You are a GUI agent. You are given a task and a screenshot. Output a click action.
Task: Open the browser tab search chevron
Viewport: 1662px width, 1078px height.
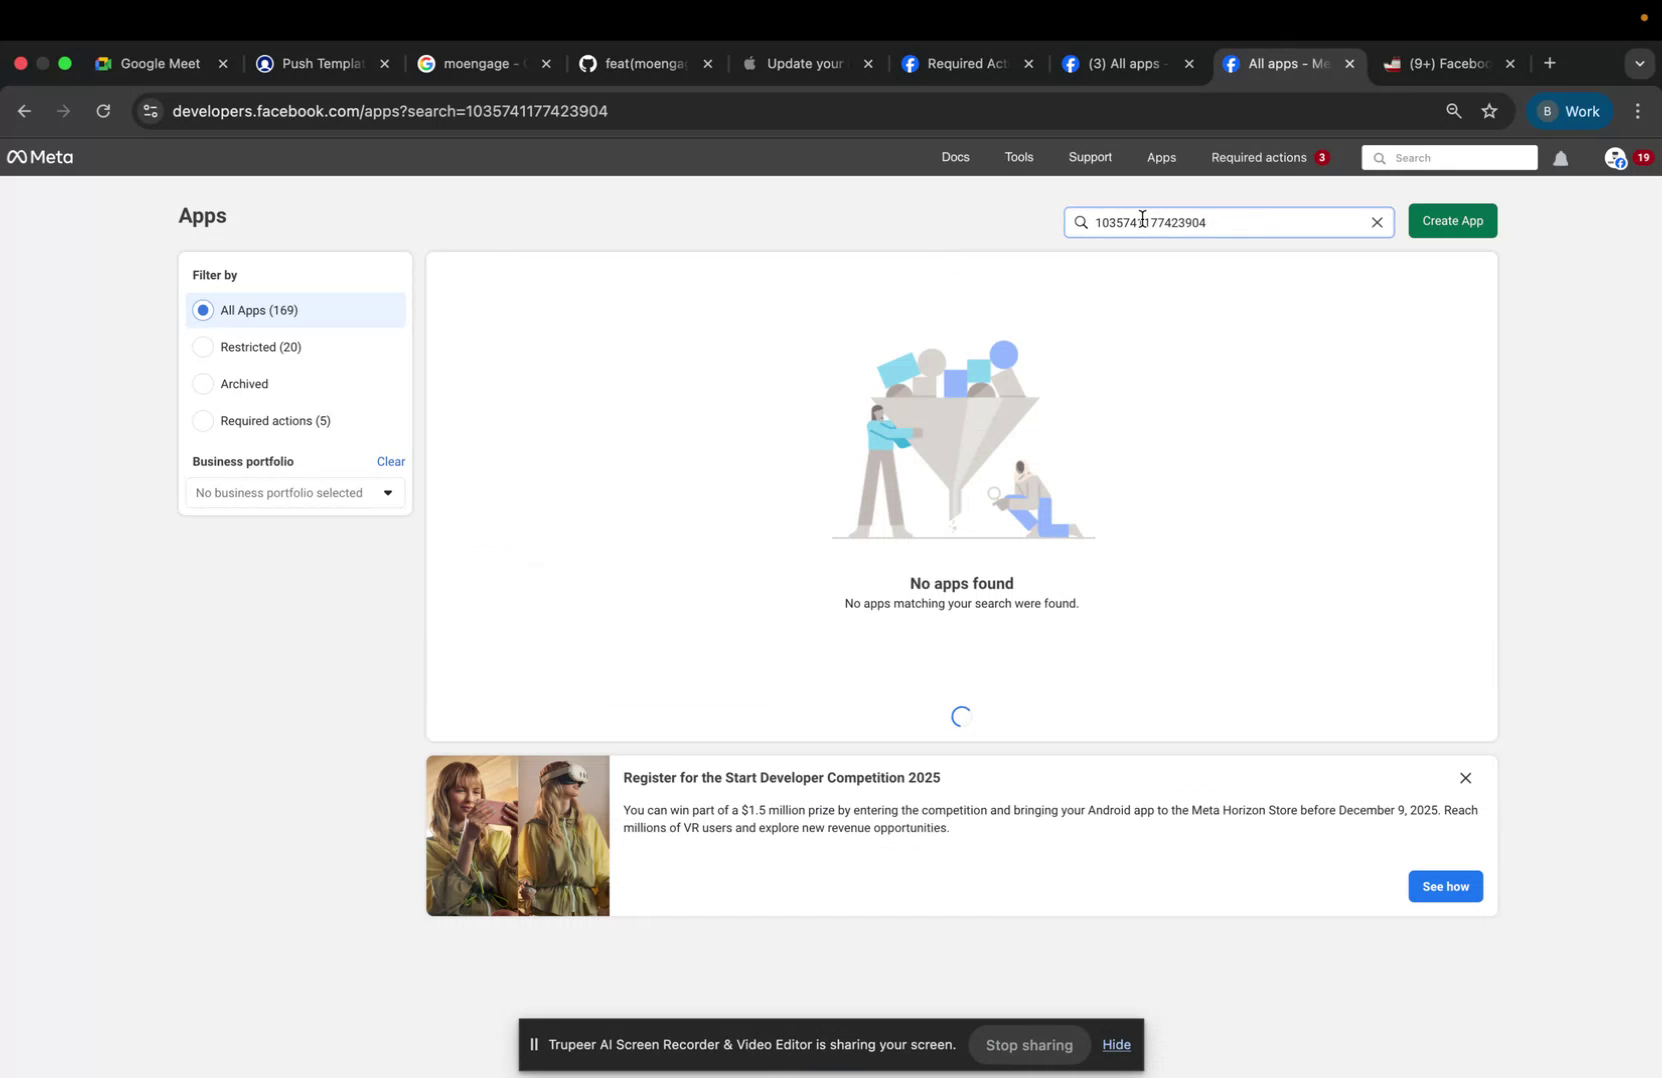(1639, 62)
